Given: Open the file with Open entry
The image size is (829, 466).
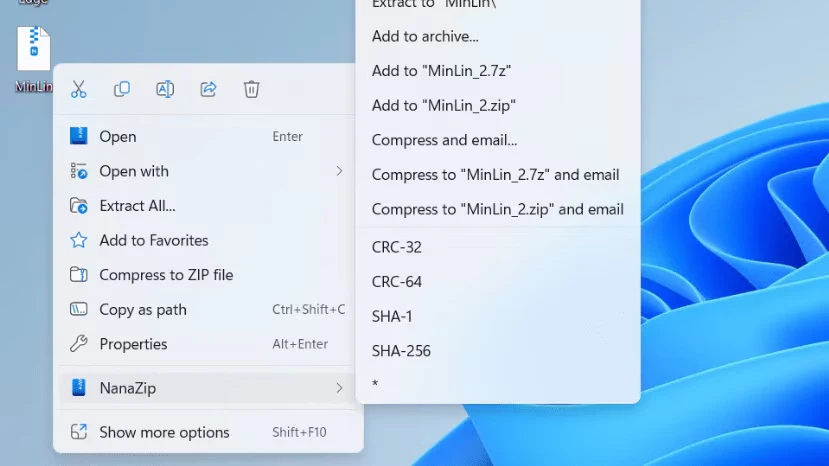Looking at the screenshot, I should pyautogui.click(x=118, y=137).
